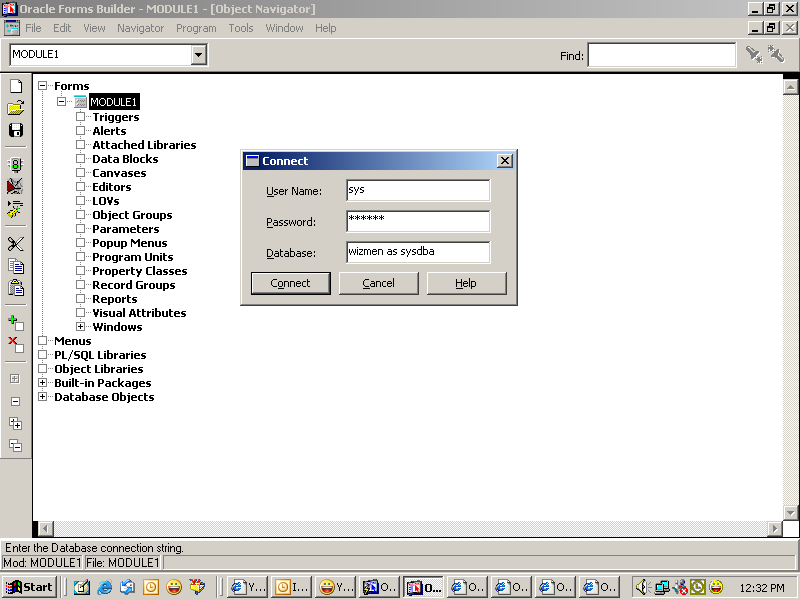Screen dimensions: 800x600
Task: Click the vertical scrollbar down arrow
Action: tap(790, 512)
